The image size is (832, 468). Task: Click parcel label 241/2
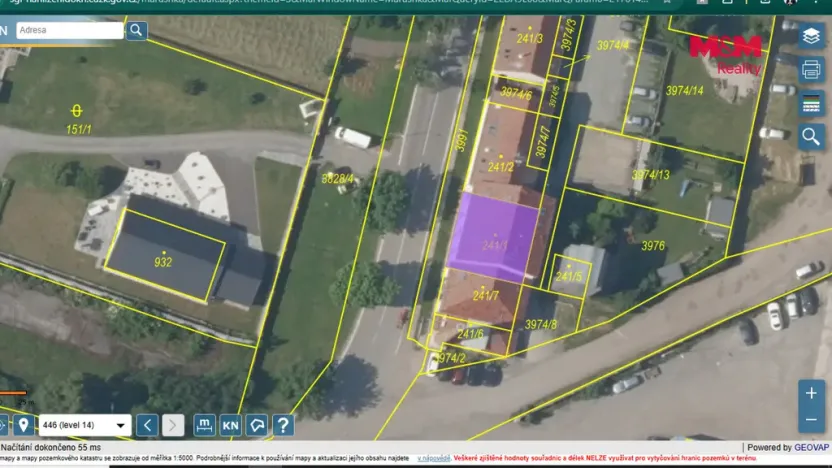point(500,167)
